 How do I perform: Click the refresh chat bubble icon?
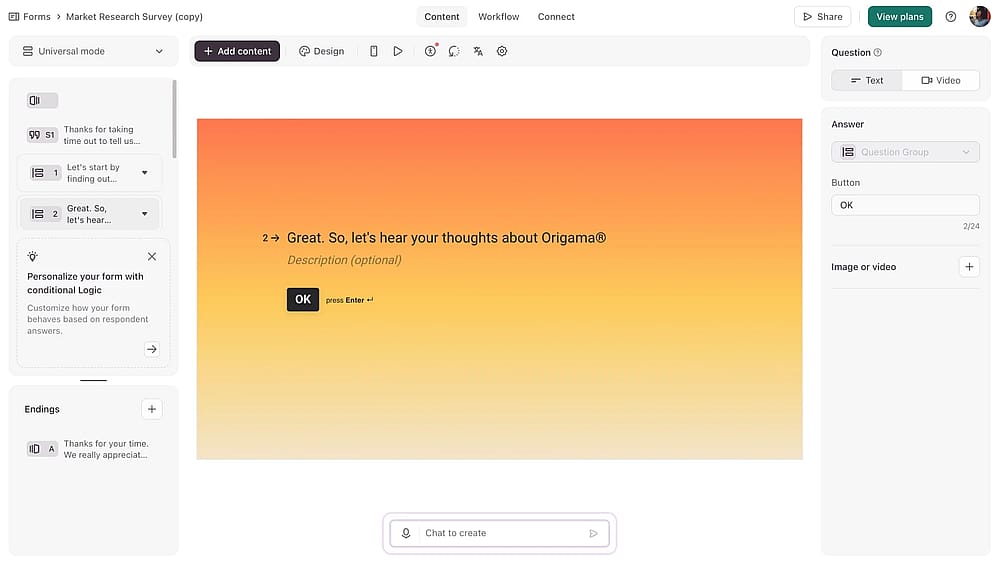pyautogui.click(x=454, y=51)
